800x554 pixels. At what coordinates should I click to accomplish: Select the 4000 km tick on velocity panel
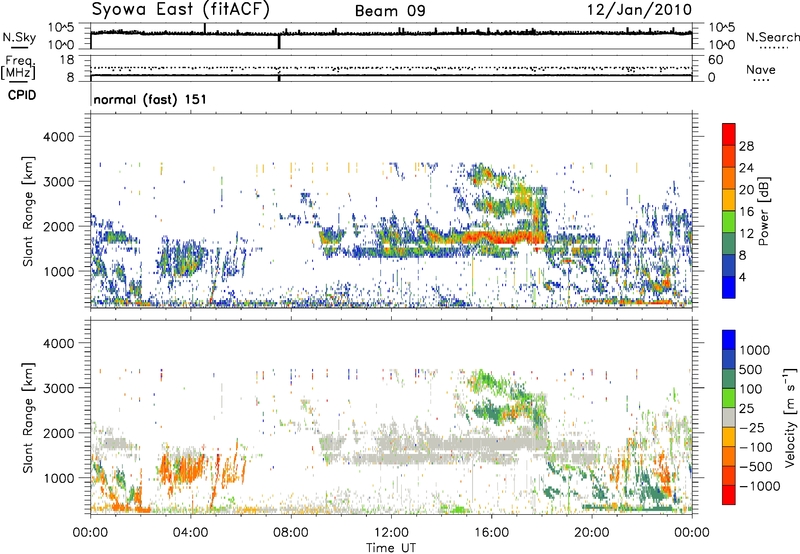click(x=58, y=343)
